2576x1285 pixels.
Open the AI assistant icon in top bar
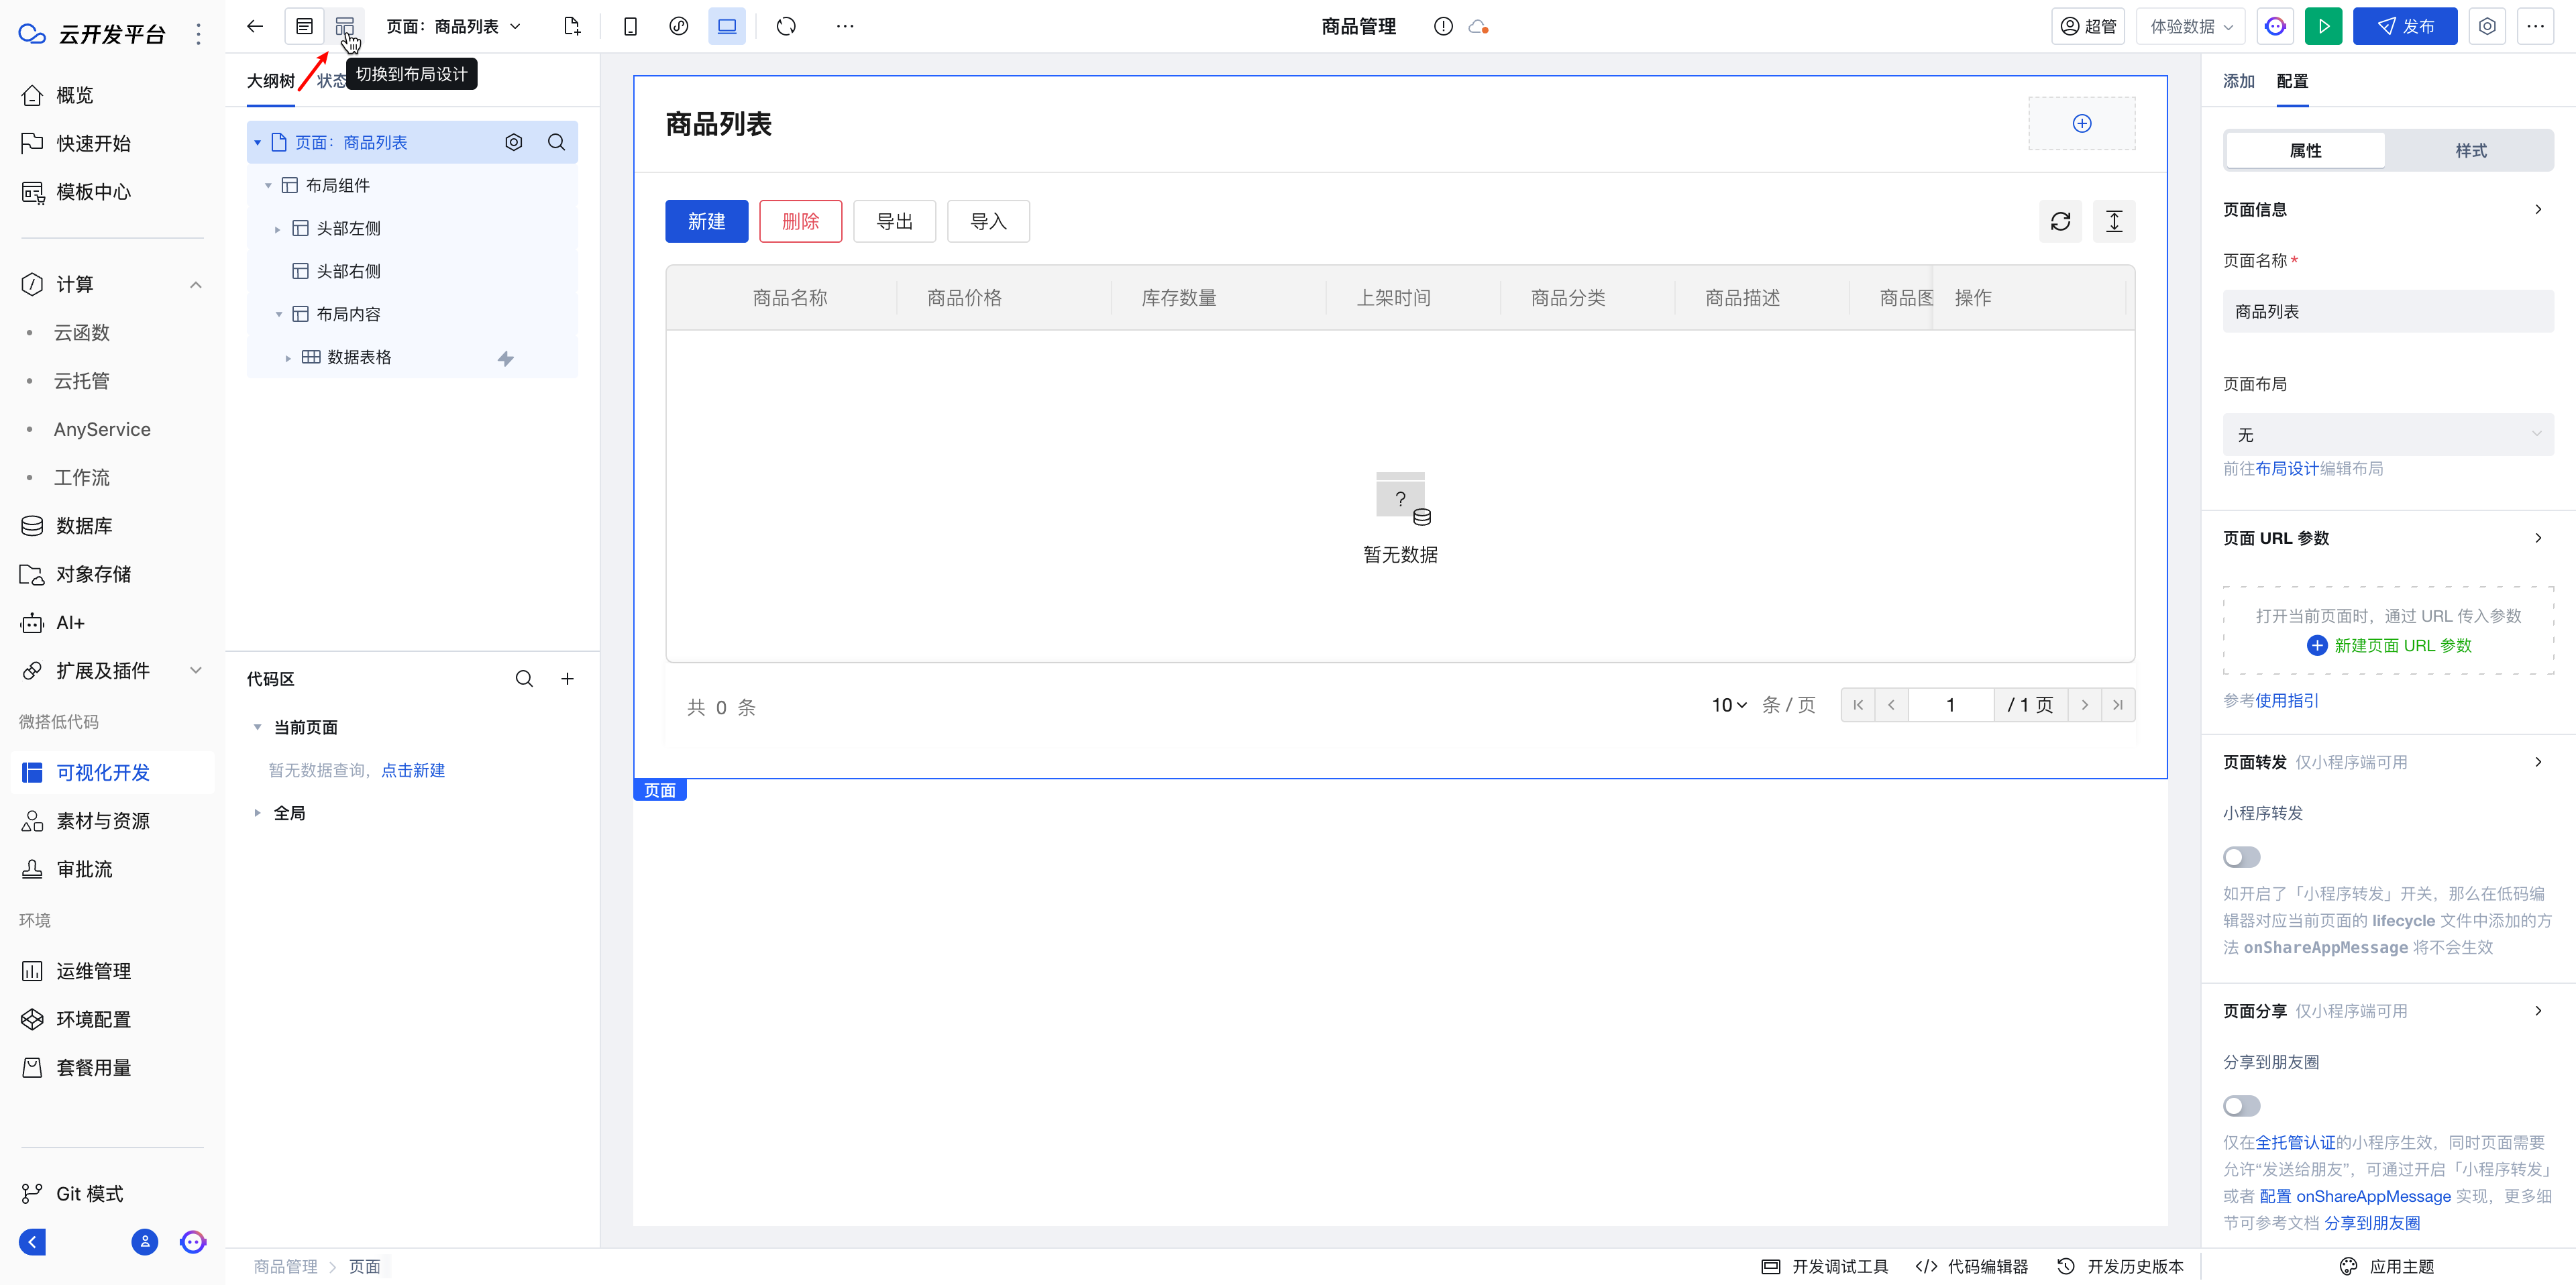(2275, 26)
